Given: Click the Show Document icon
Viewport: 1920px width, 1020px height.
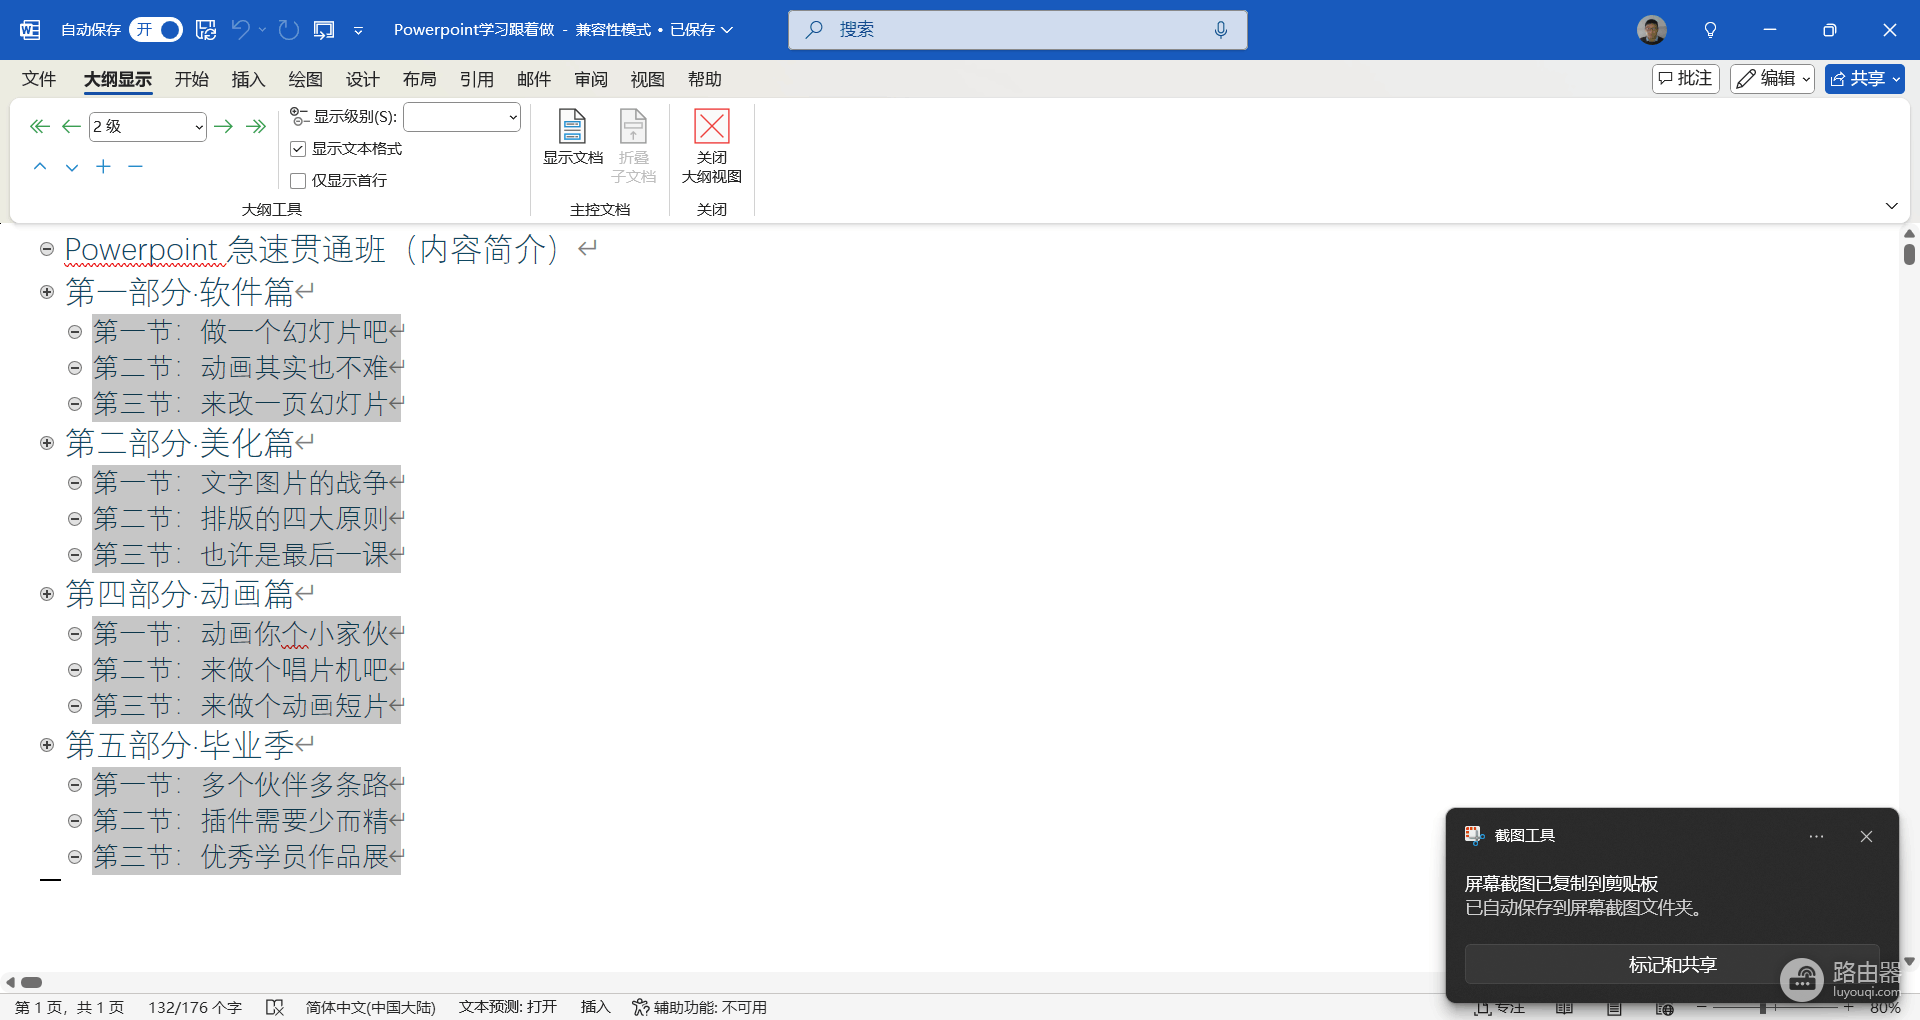Looking at the screenshot, I should [x=572, y=137].
